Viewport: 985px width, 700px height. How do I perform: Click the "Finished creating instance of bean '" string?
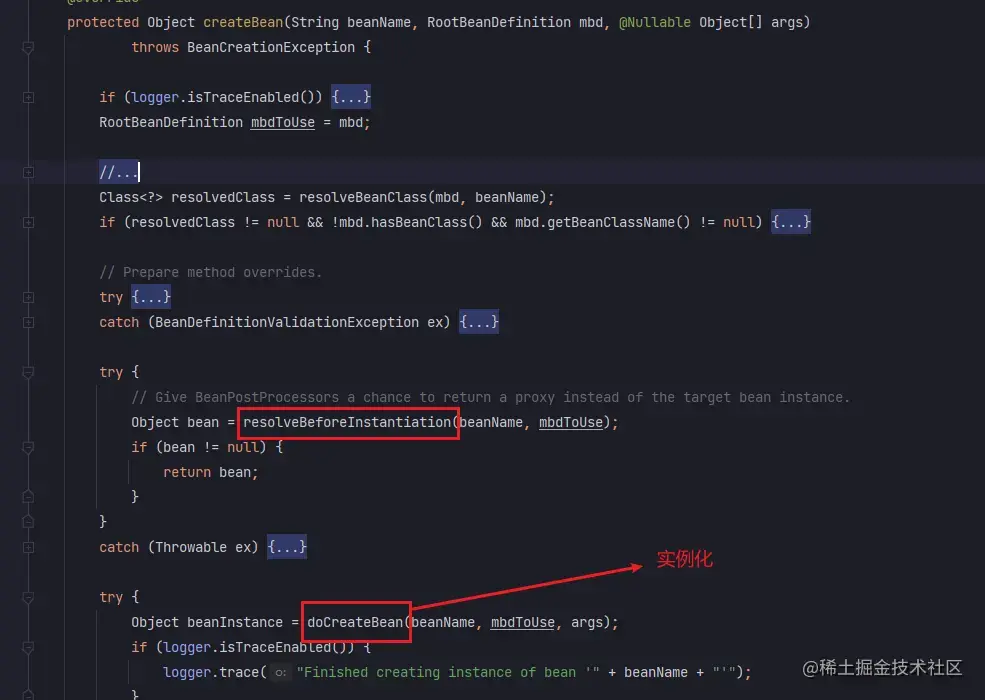pyautogui.click(x=448, y=672)
